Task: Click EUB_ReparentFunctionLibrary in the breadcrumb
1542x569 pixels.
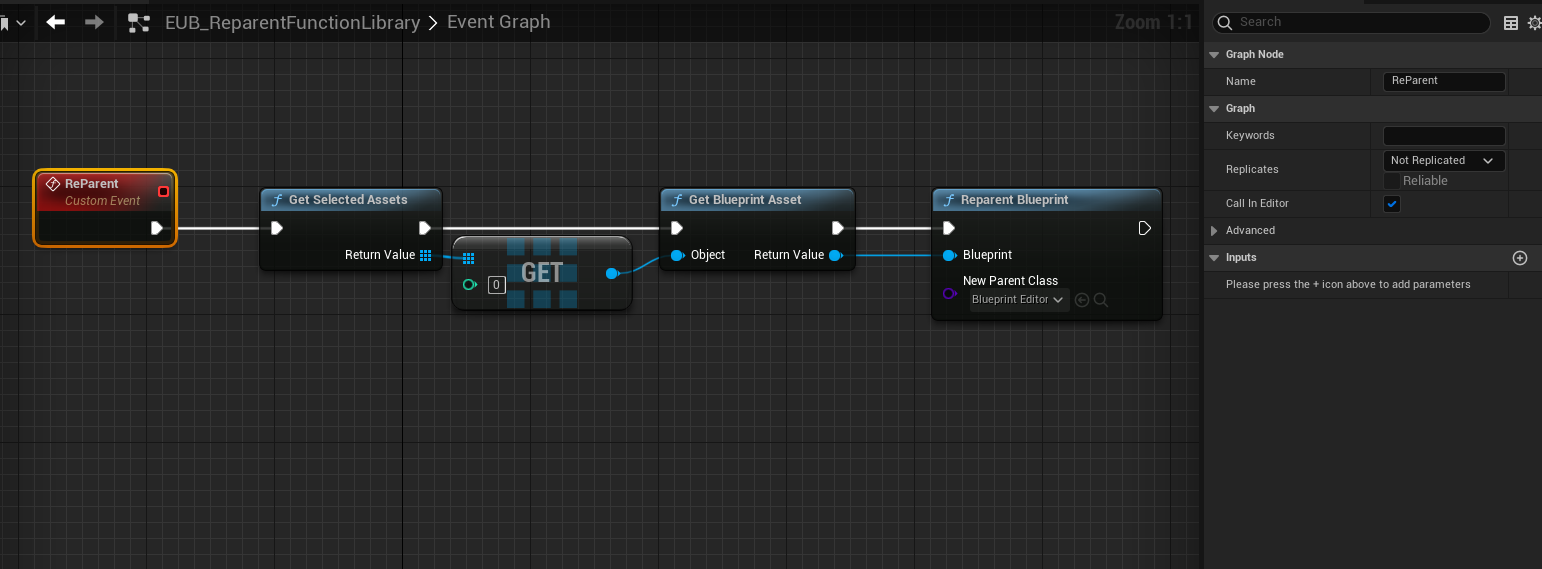Action: tap(292, 22)
